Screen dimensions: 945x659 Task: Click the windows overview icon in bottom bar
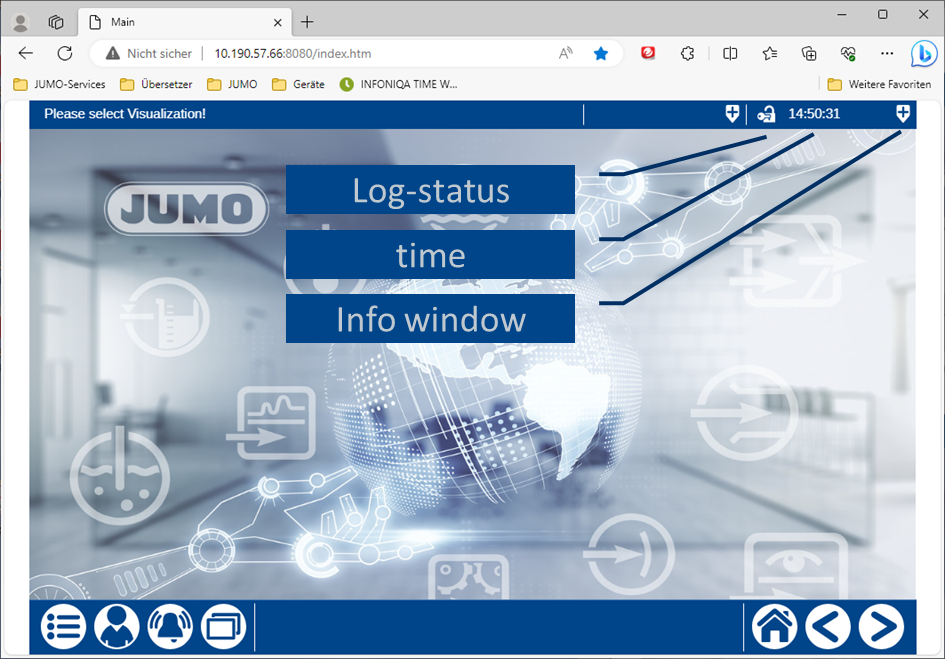pos(223,627)
